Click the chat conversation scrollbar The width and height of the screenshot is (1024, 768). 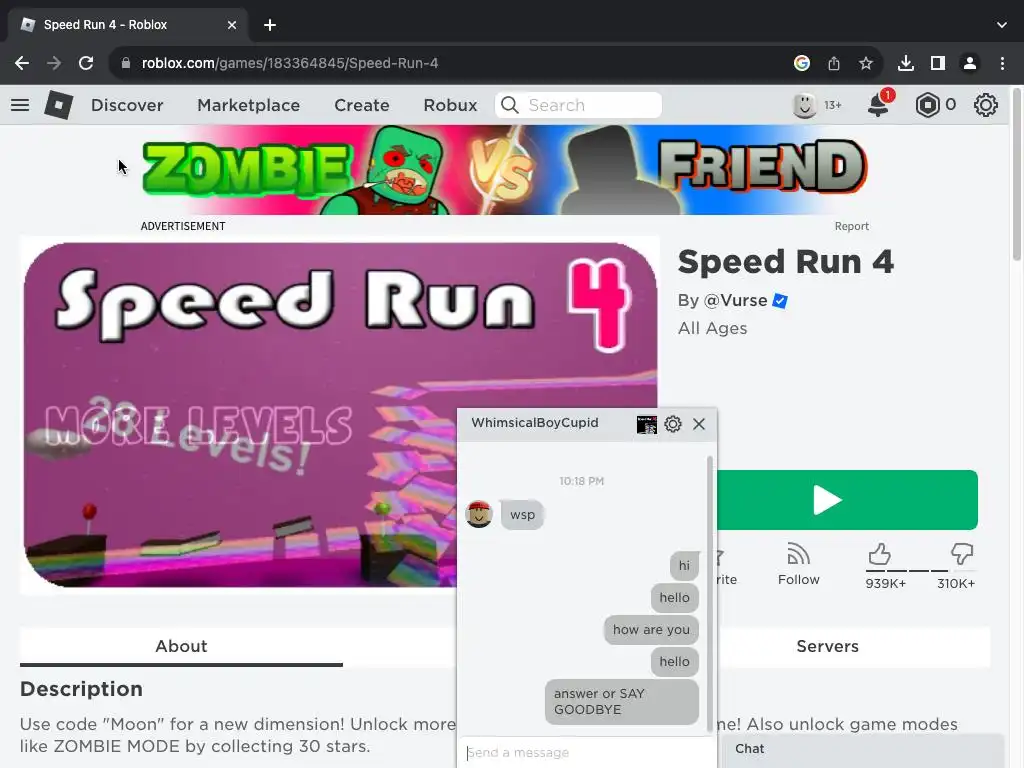coord(710,594)
